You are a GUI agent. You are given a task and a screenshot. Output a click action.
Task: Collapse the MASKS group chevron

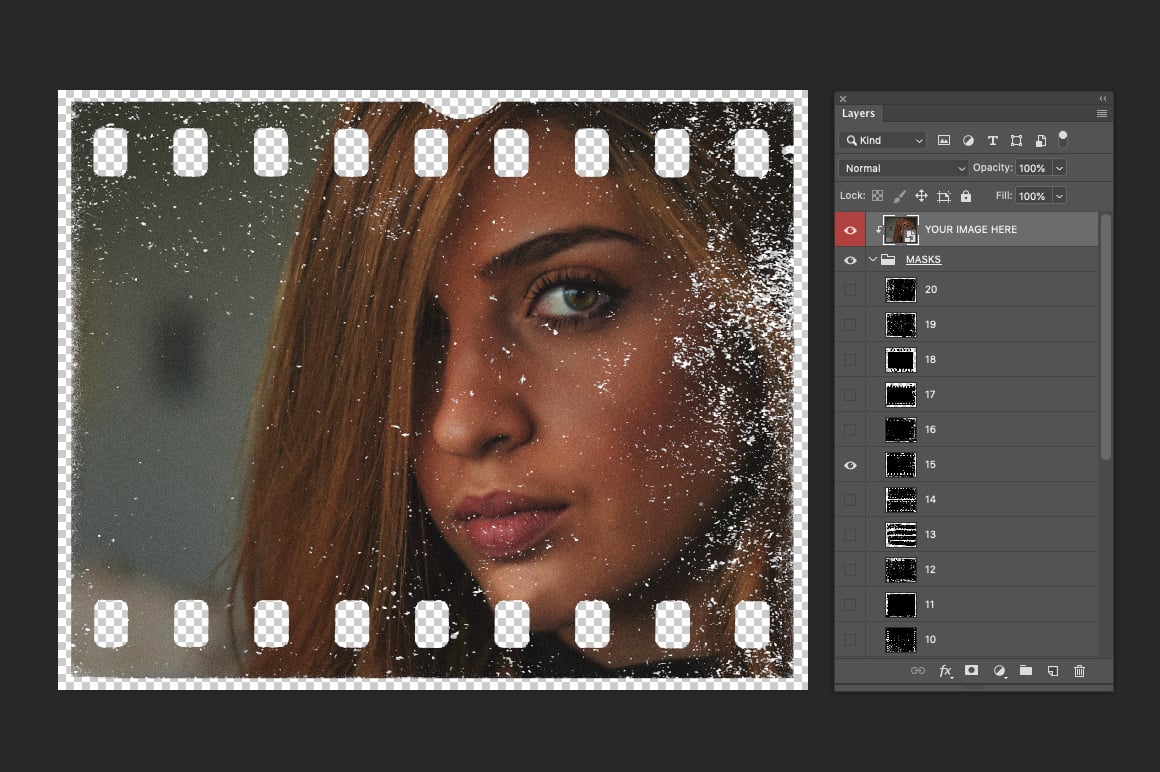click(x=873, y=260)
